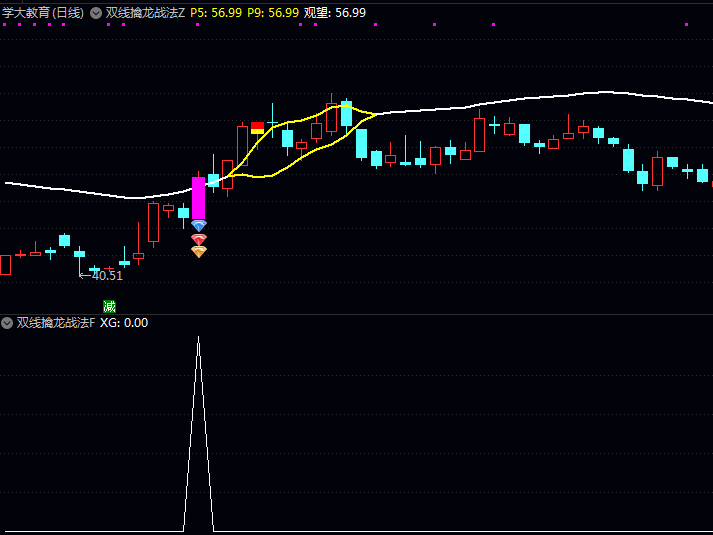
Task: Select the rightmost cyan candlestick
Action: tap(702, 175)
